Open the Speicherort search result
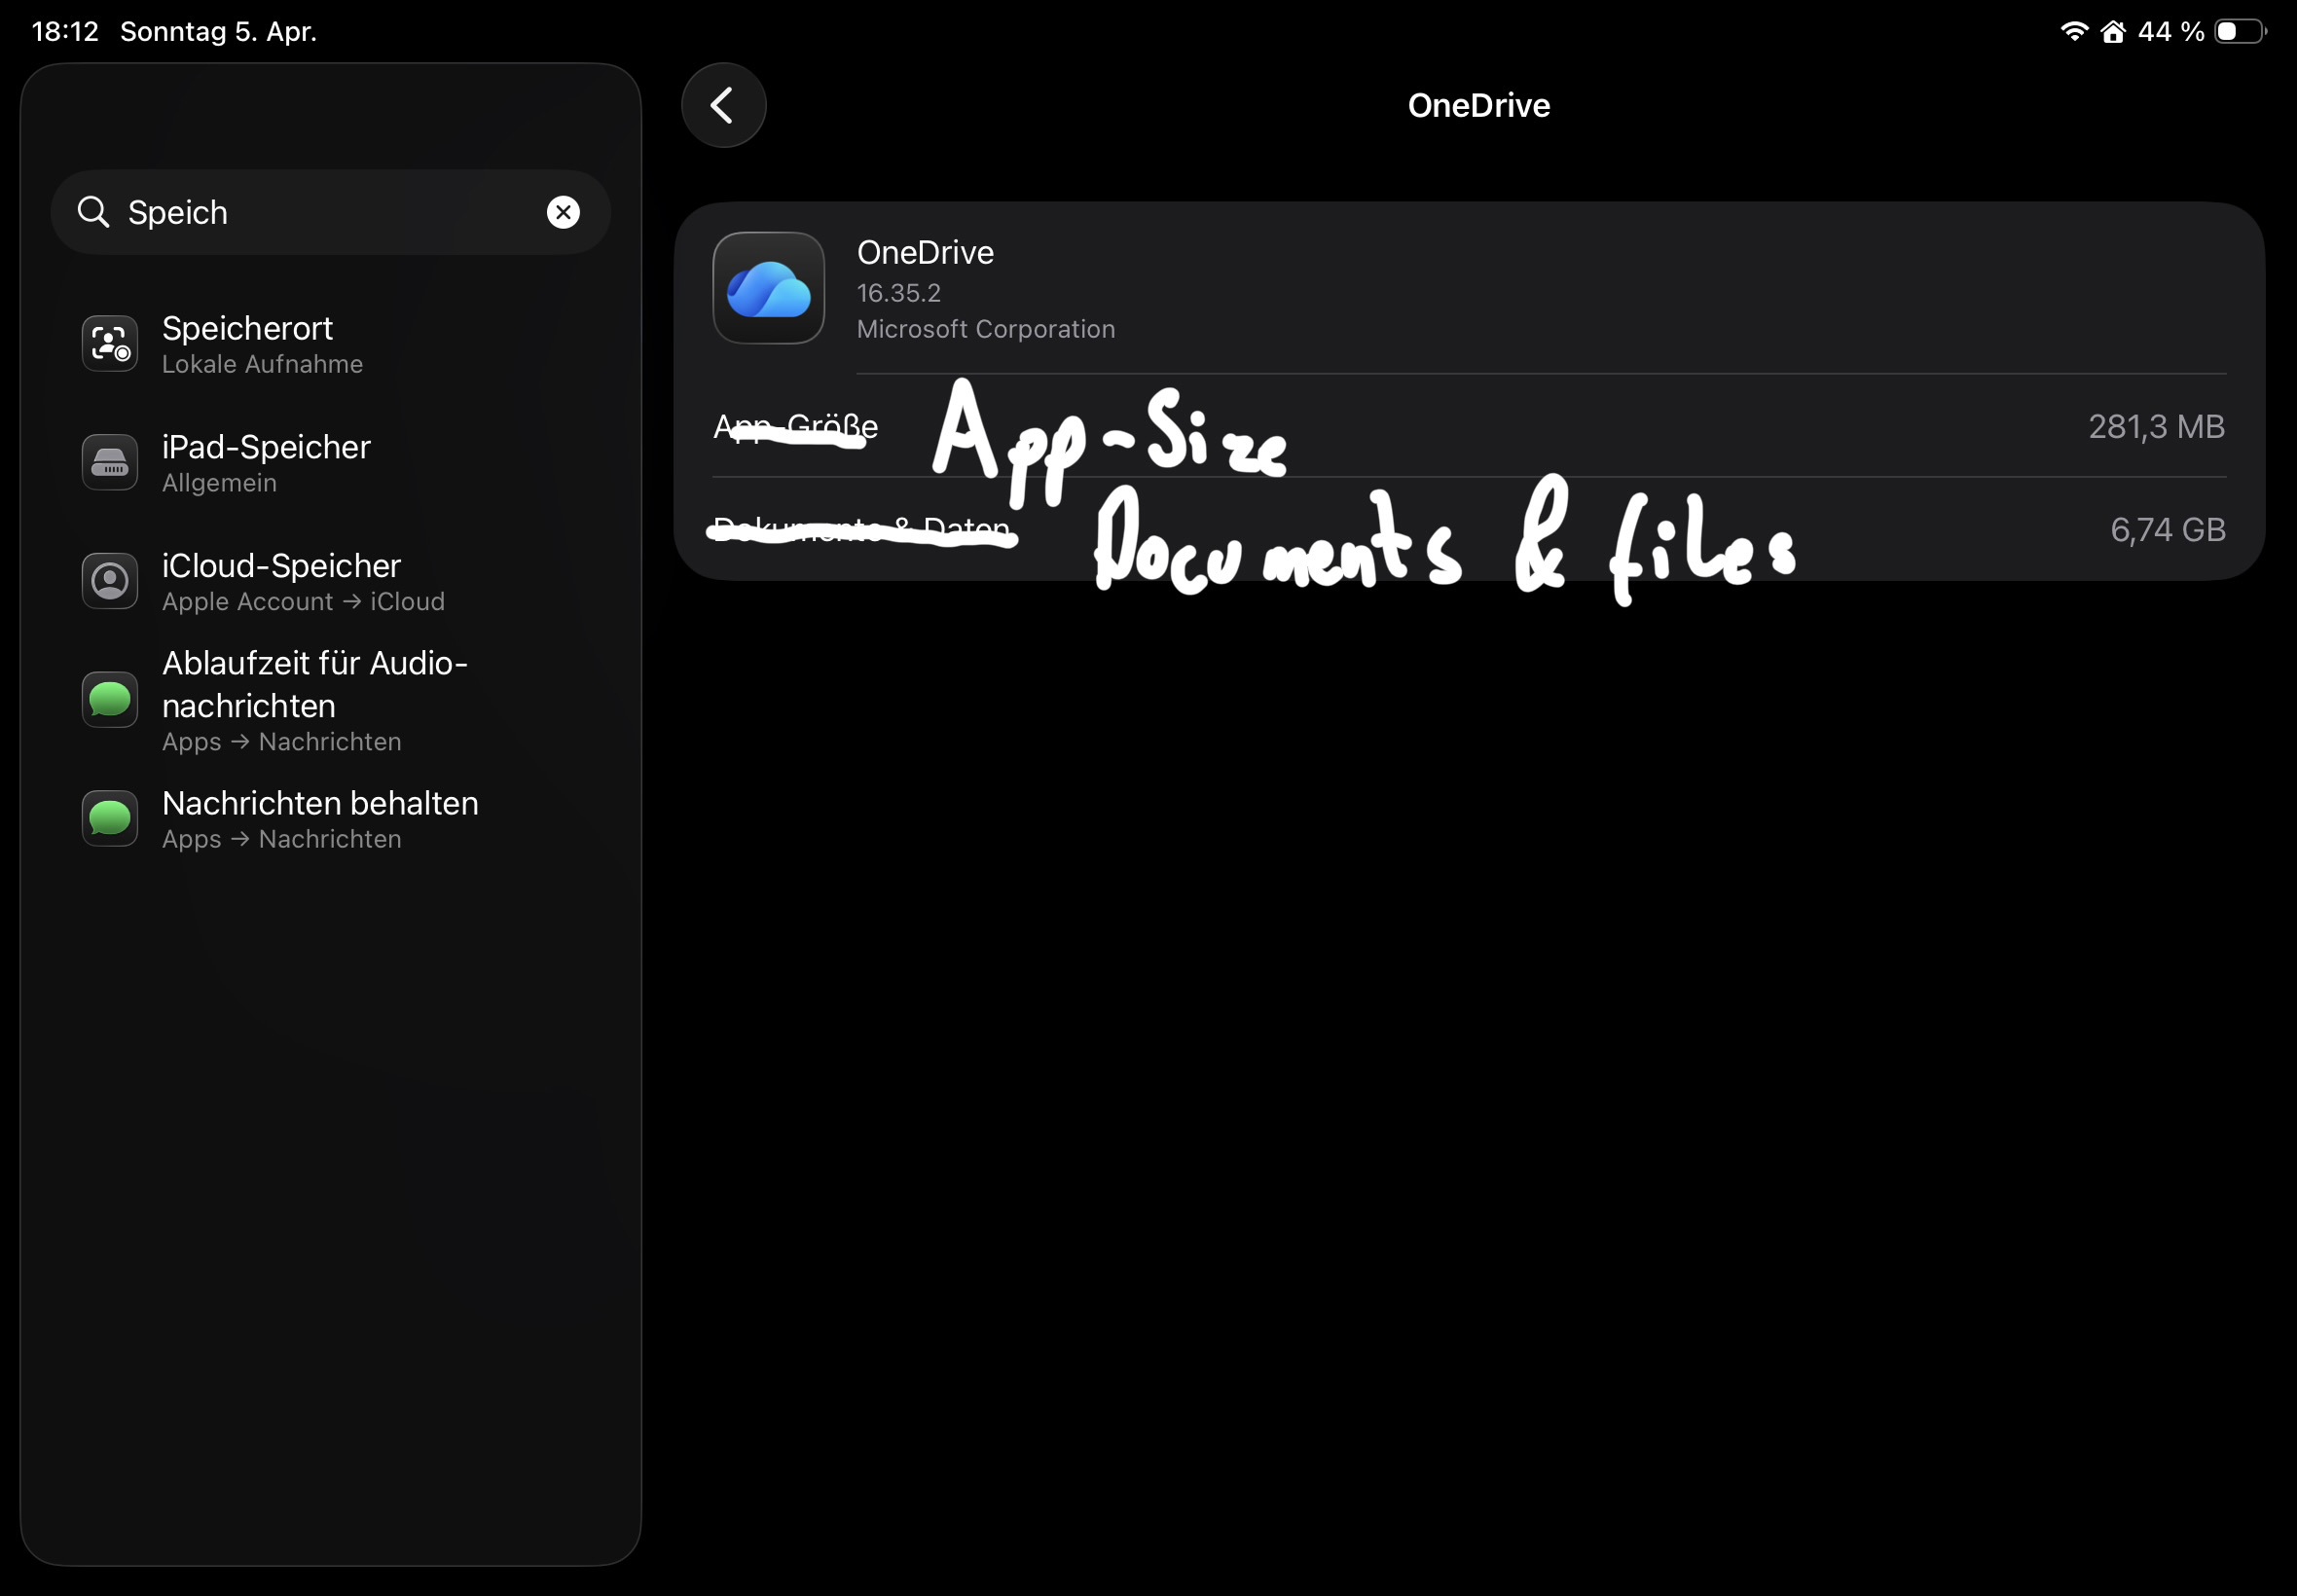The height and width of the screenshot is (1596, 2297). coord(330,344)
